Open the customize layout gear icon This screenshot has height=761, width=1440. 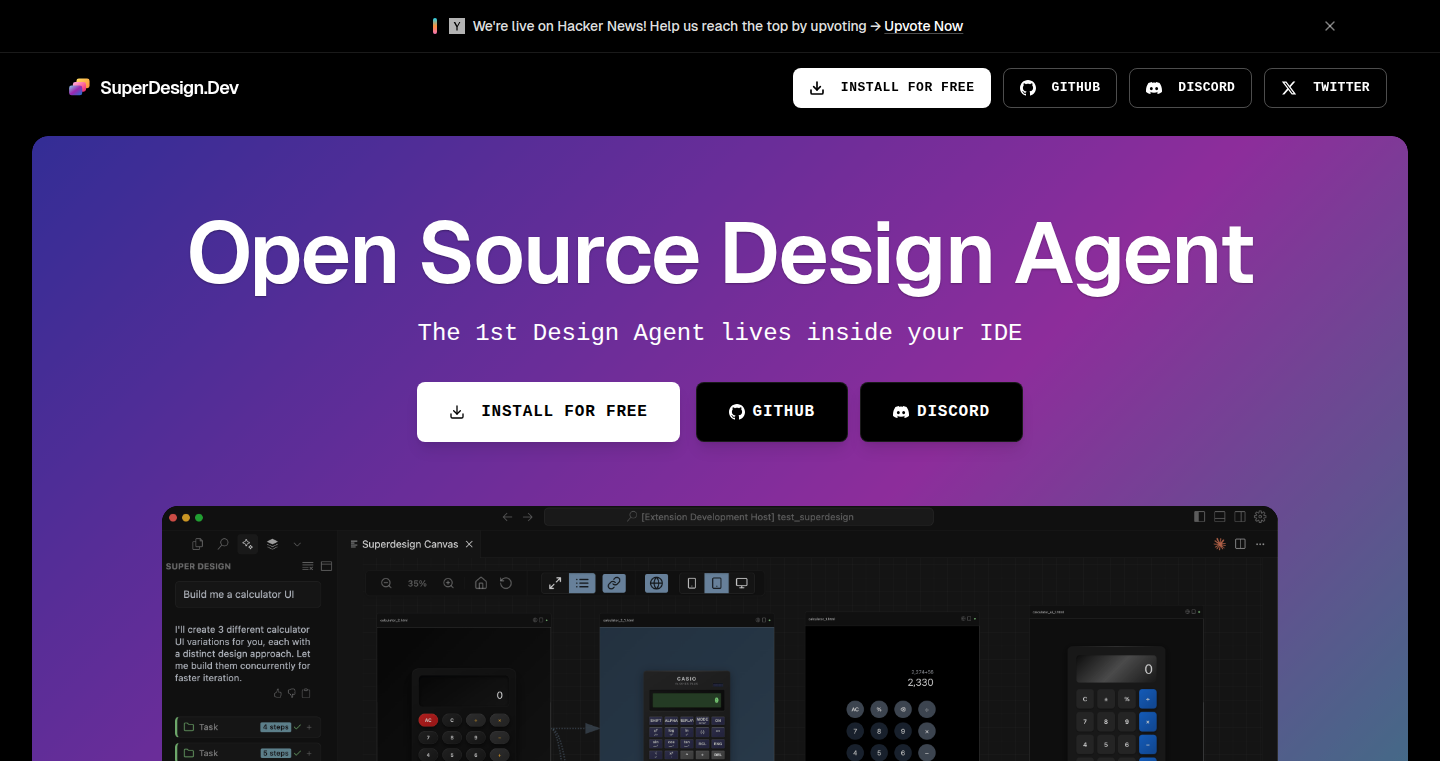[x=1260, y=517]
